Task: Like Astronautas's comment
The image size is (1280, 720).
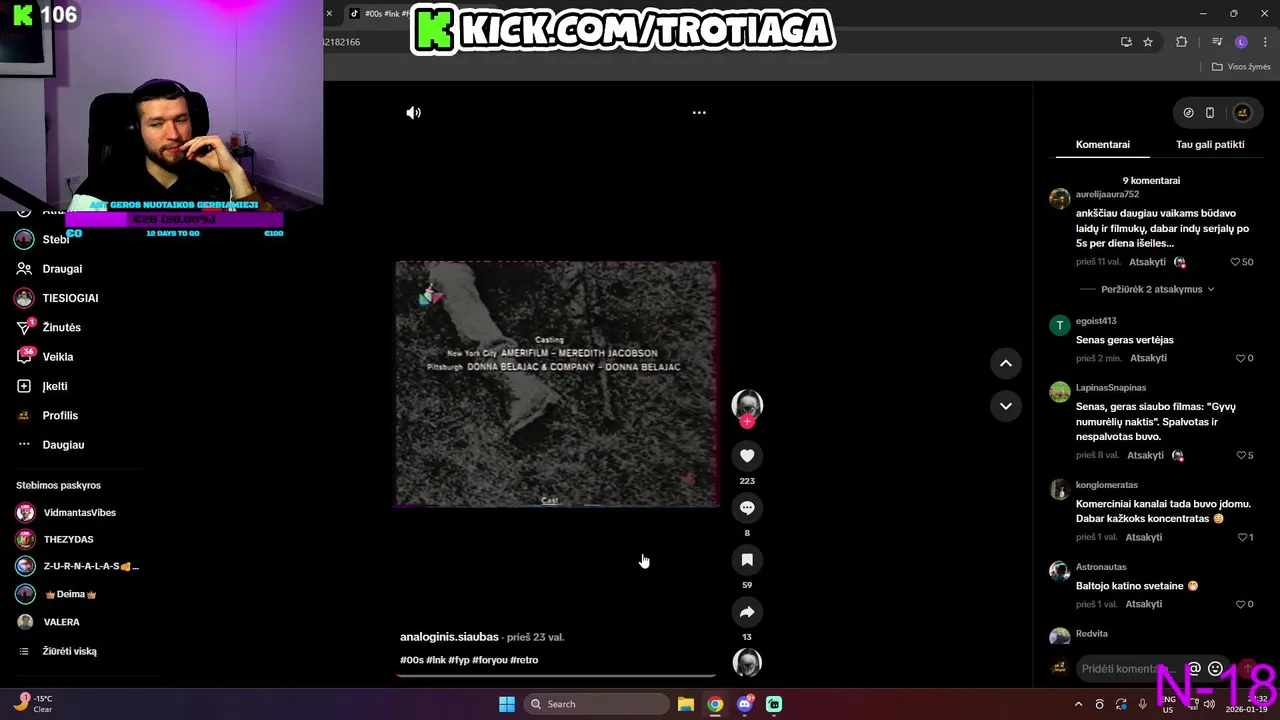Action: [1240, 604]
